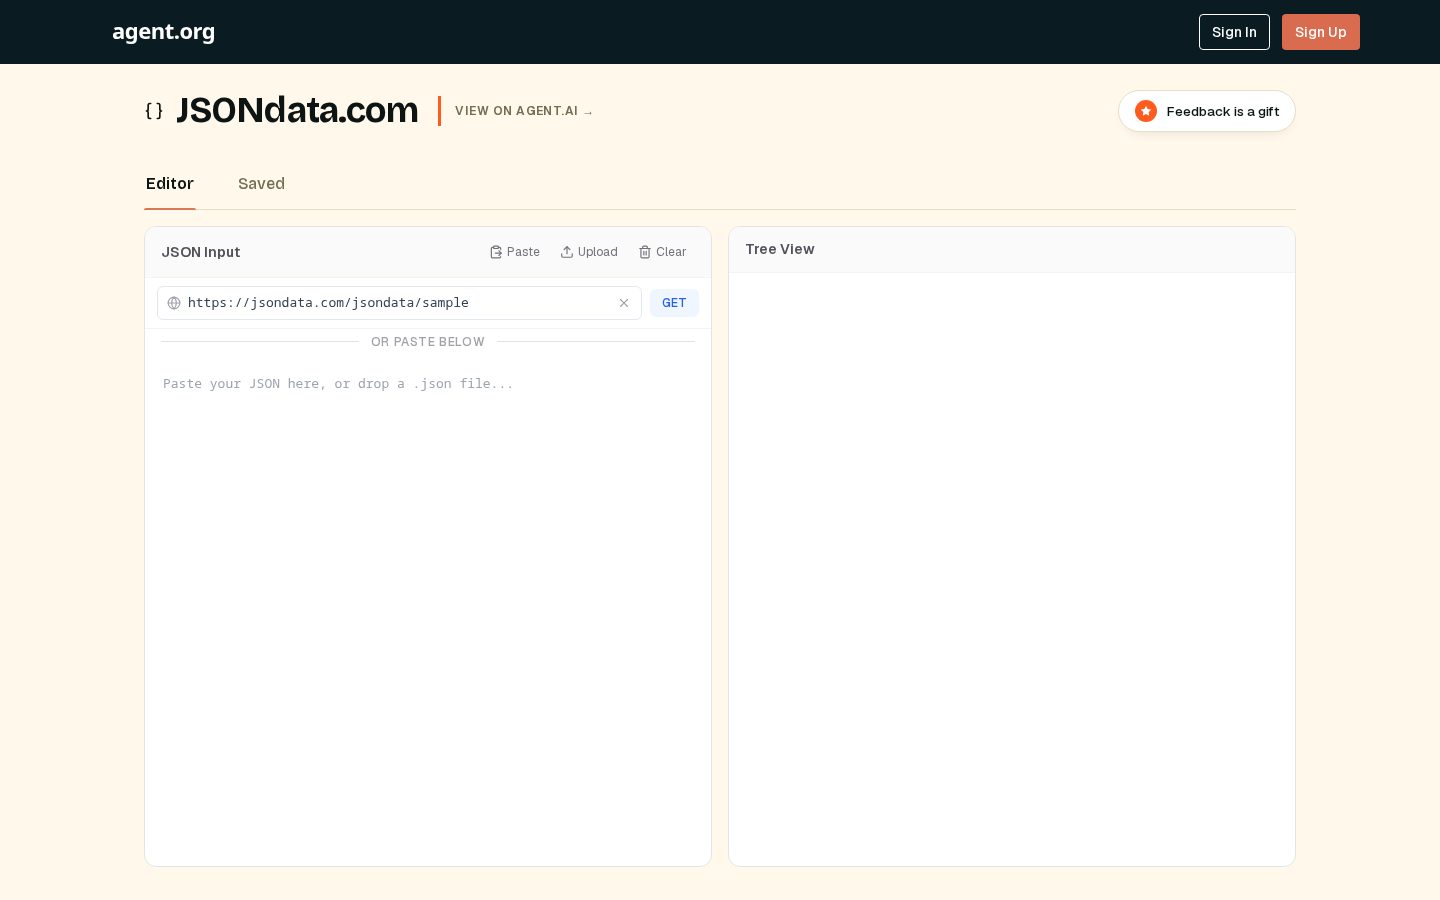Click into the JSON paste text area
Viewport: 1440px width, 900px height.
pyautogui.click(x=428, y=610)
